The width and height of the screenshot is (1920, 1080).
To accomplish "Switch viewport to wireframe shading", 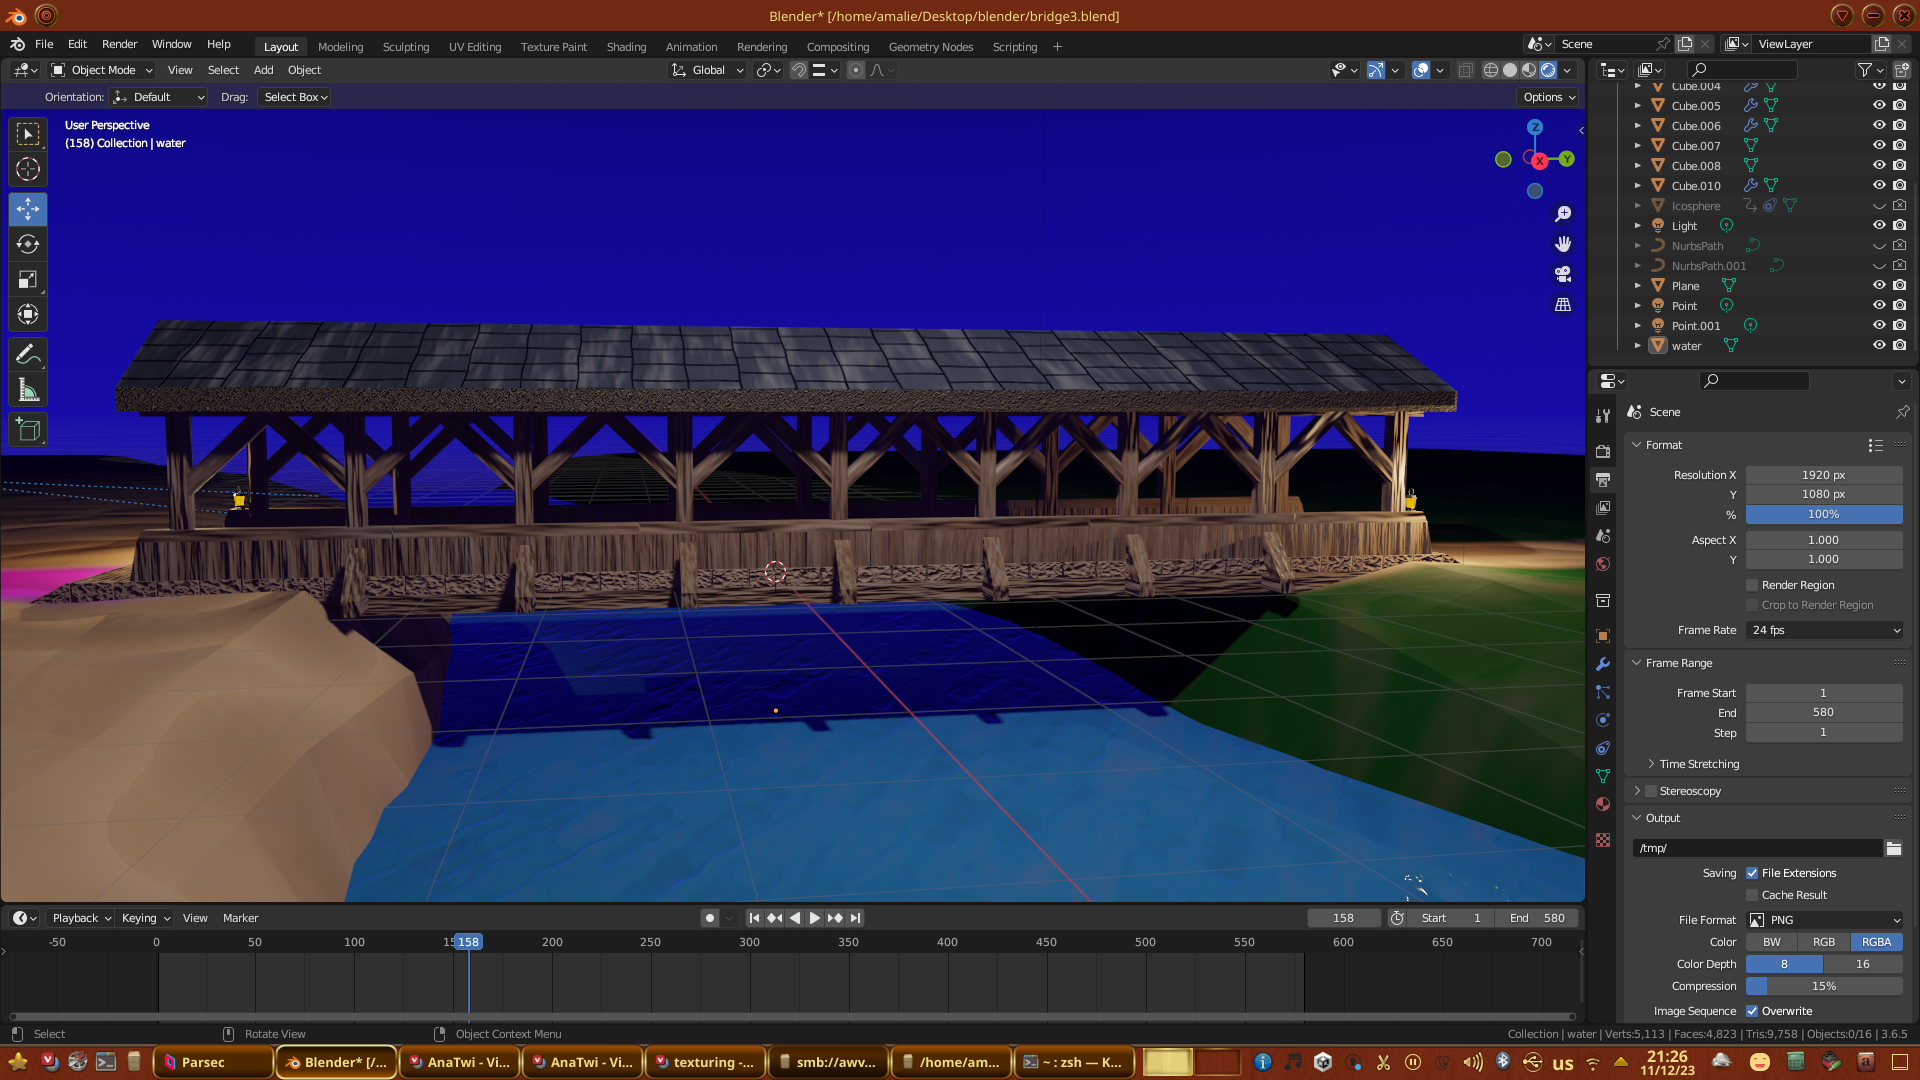I will (x=1490, y=70).
